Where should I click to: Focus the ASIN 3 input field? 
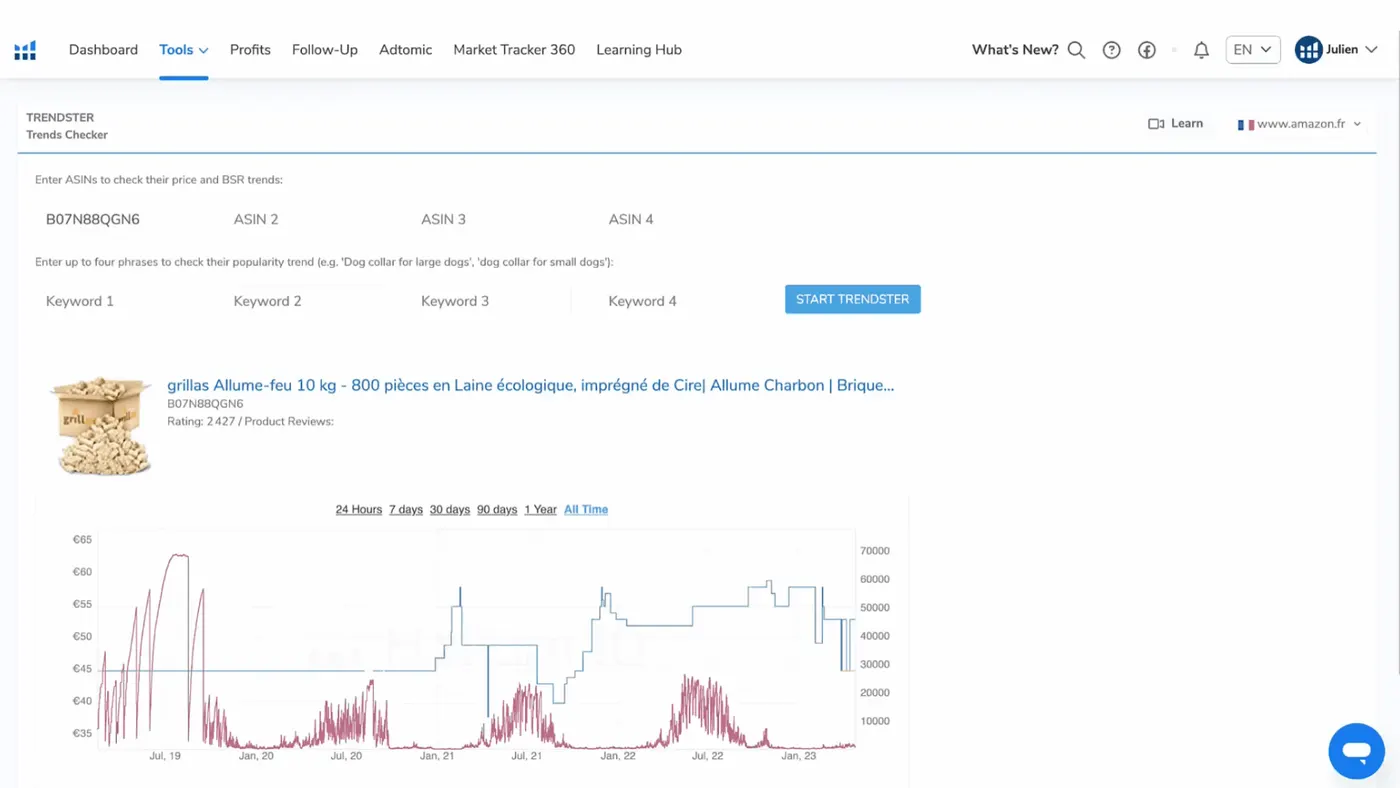click(x=496, y=219)
